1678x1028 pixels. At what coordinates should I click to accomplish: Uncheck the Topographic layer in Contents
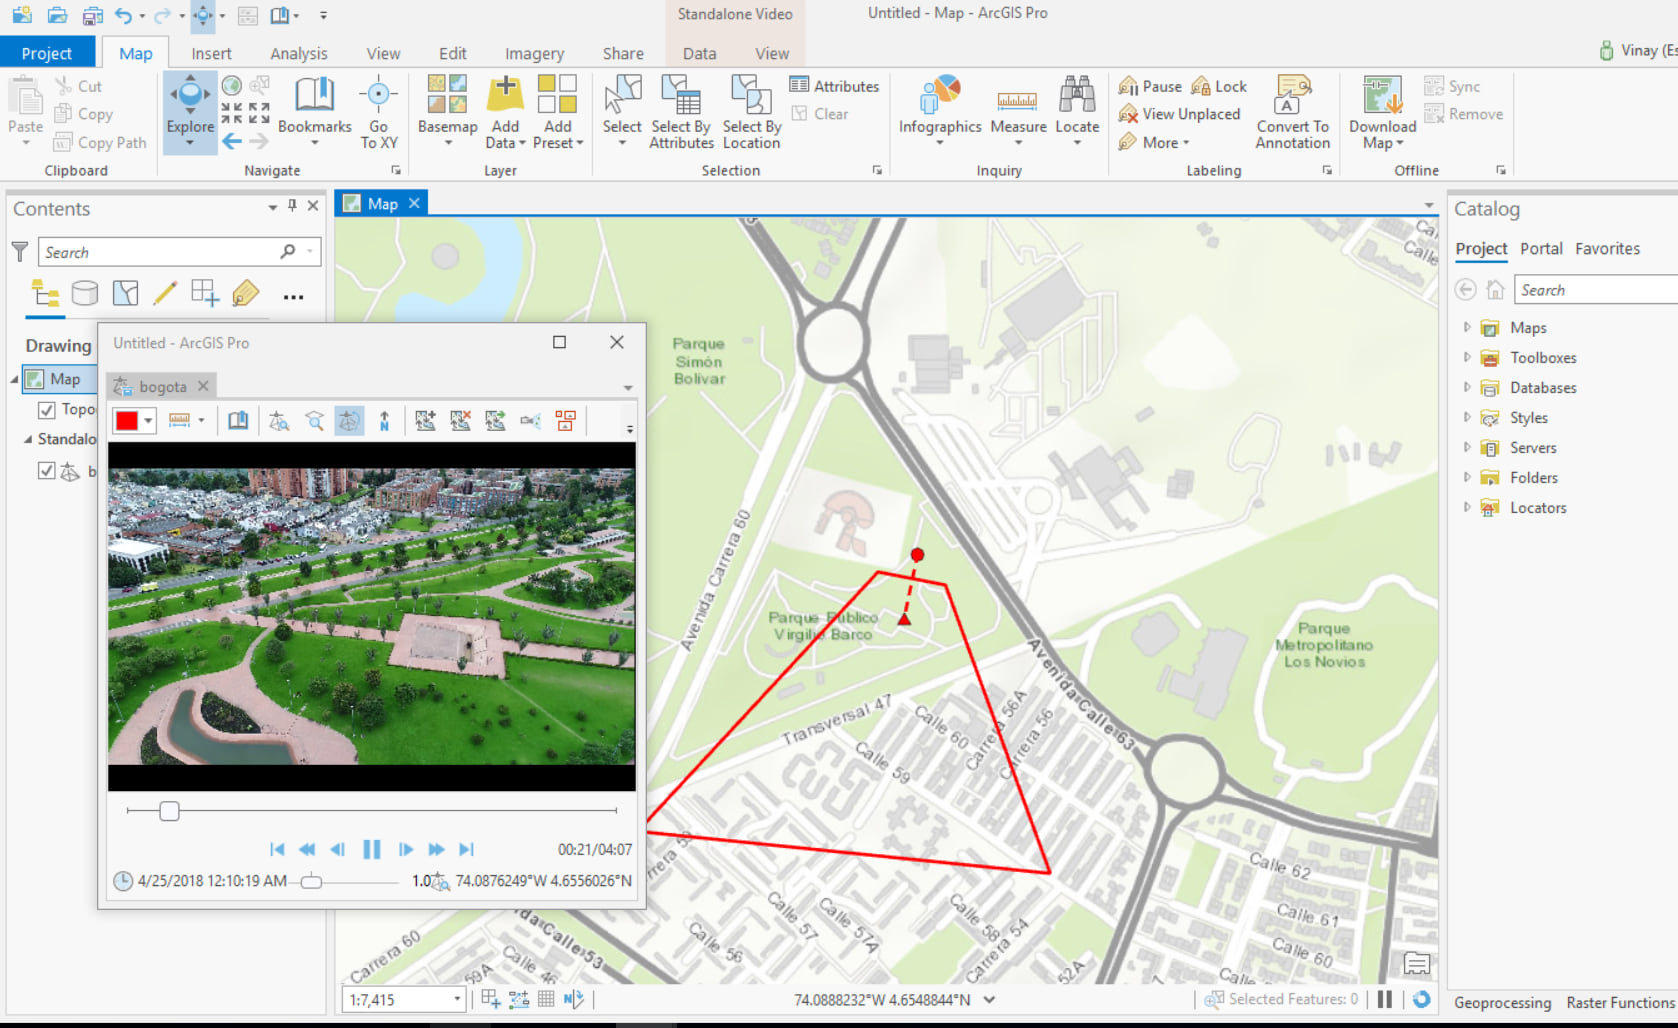46,409
